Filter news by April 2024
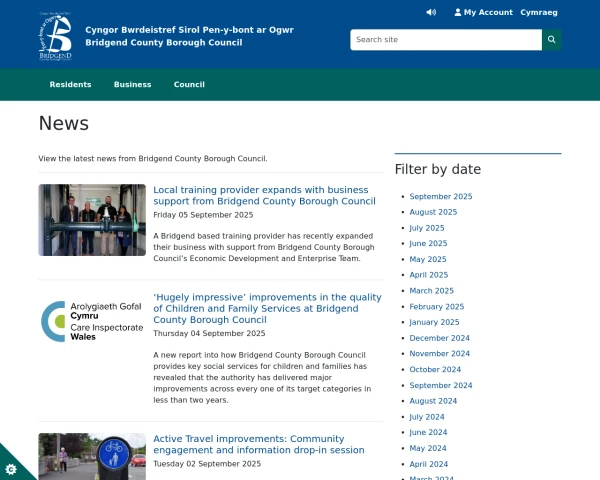This screenshot has width=600, height=480. pyautogui.click(x=429, y=464)
